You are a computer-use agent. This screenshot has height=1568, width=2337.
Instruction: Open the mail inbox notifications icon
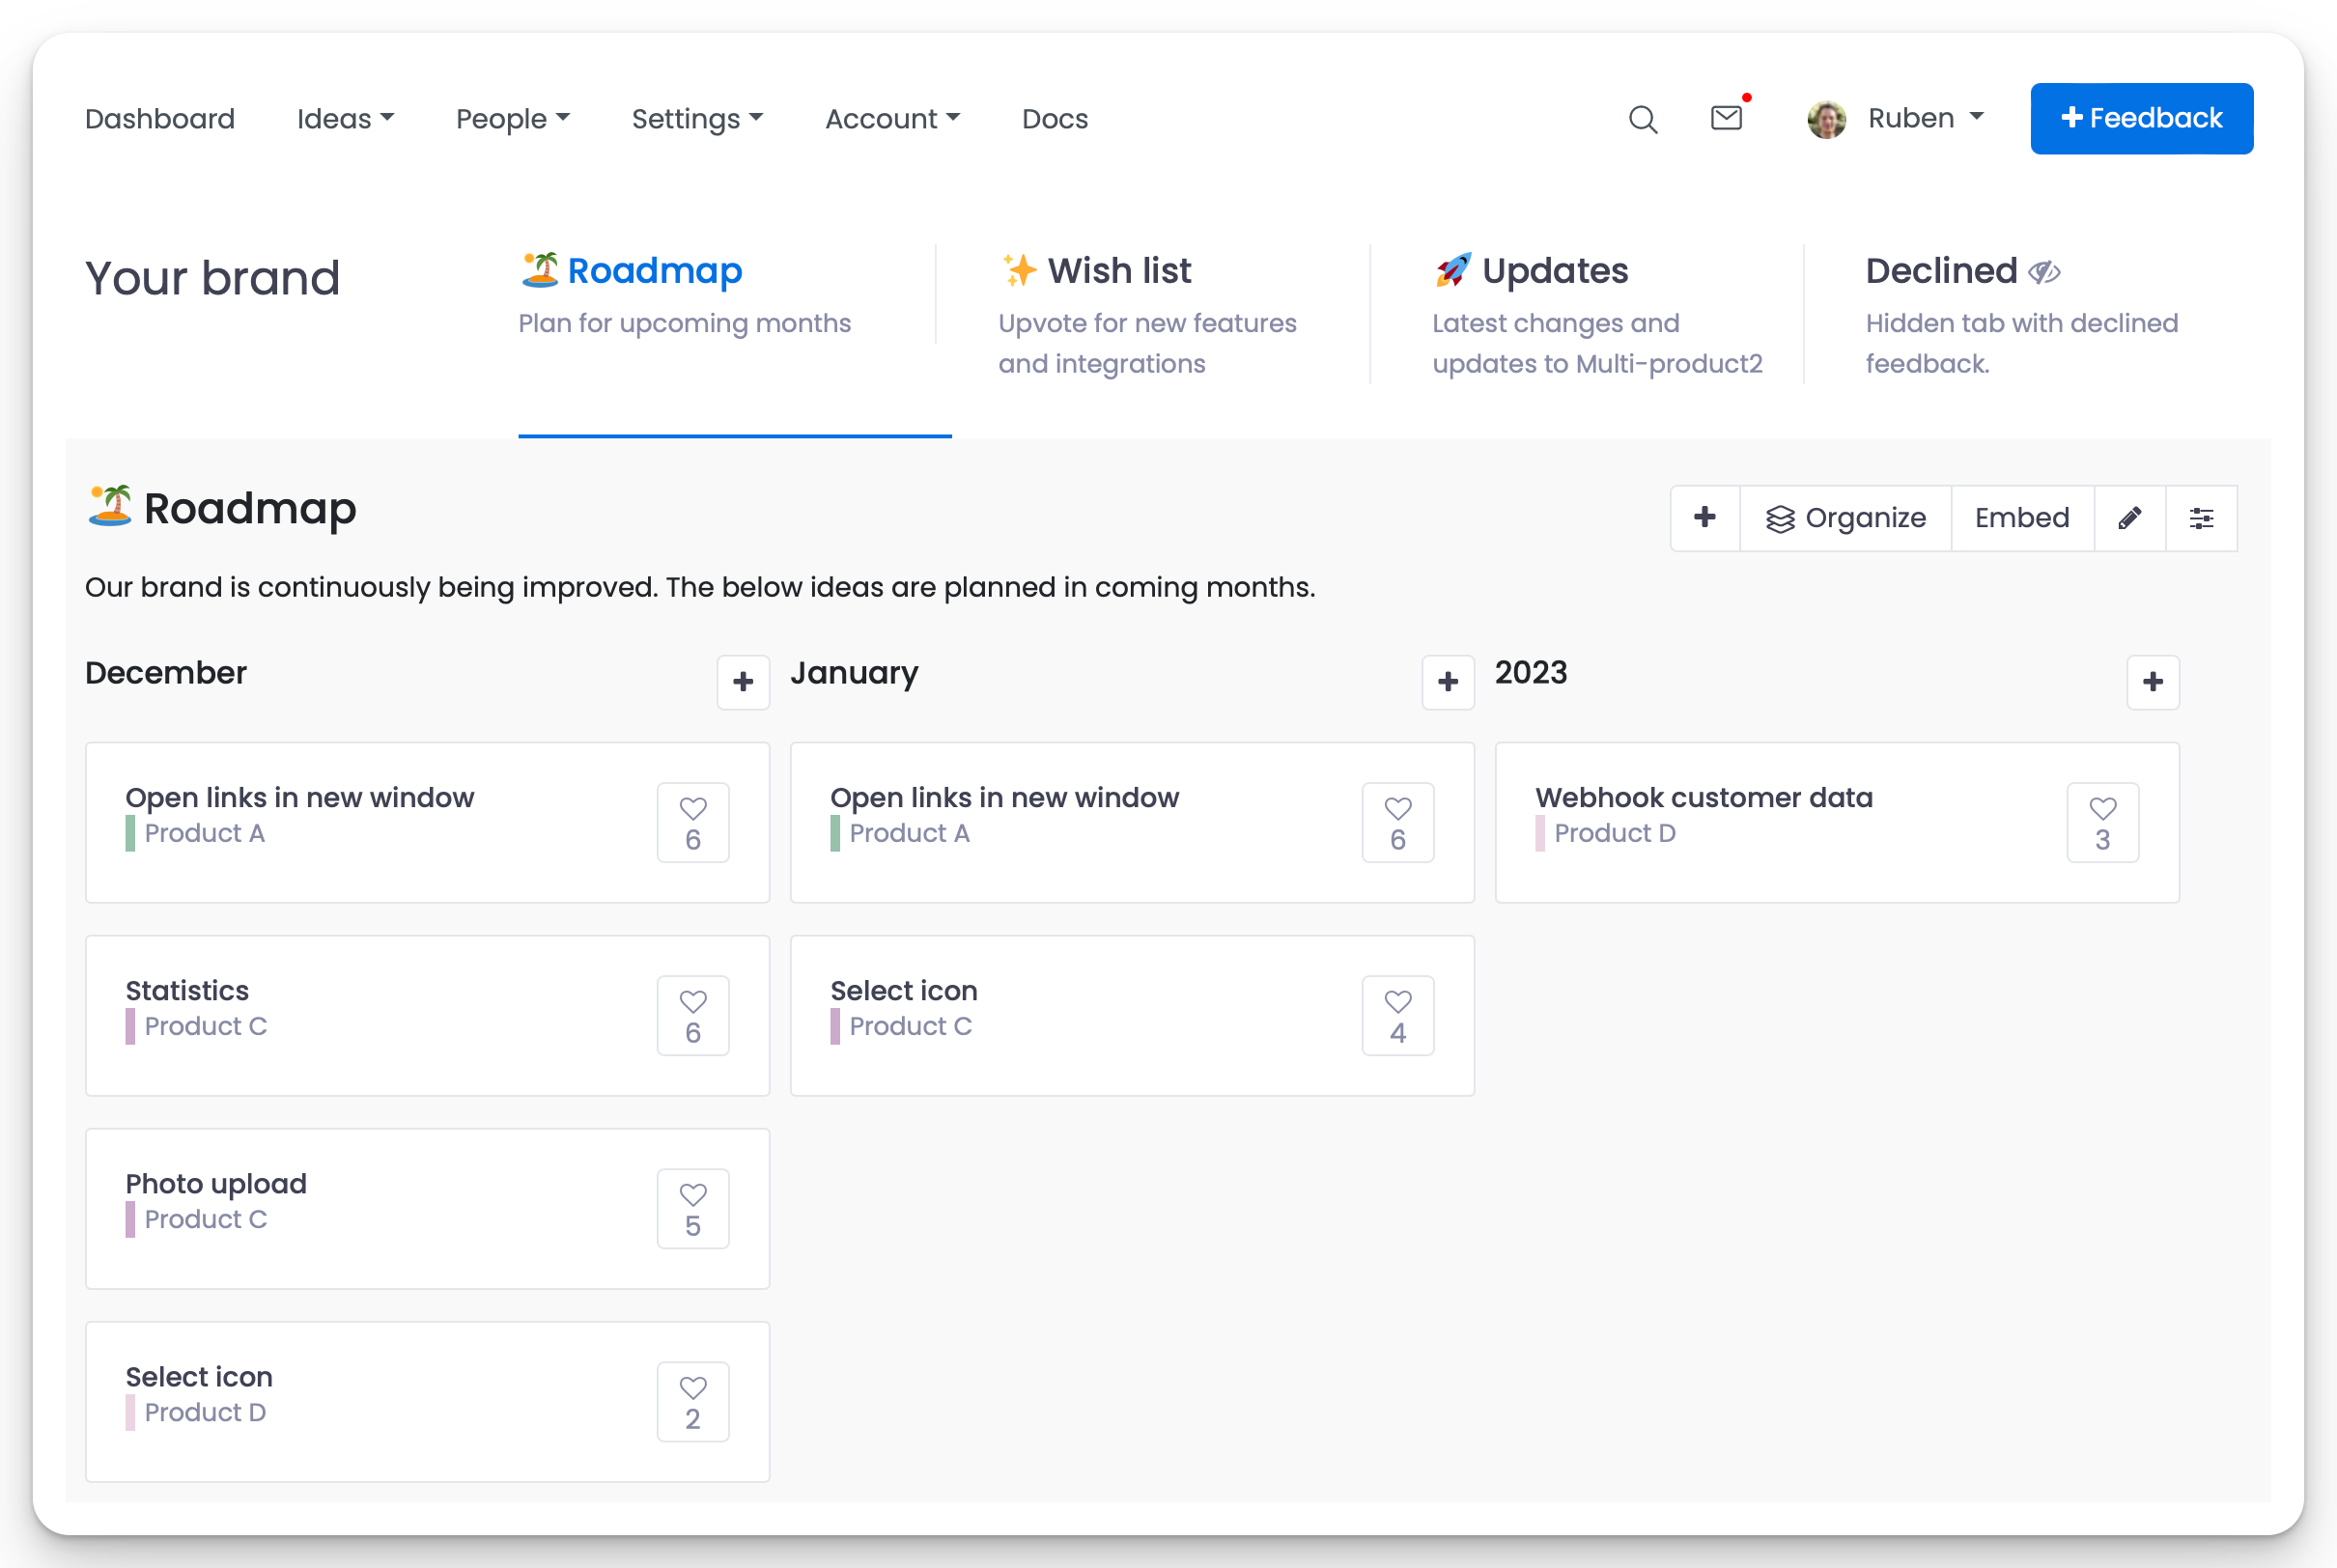click(1726, 118)
